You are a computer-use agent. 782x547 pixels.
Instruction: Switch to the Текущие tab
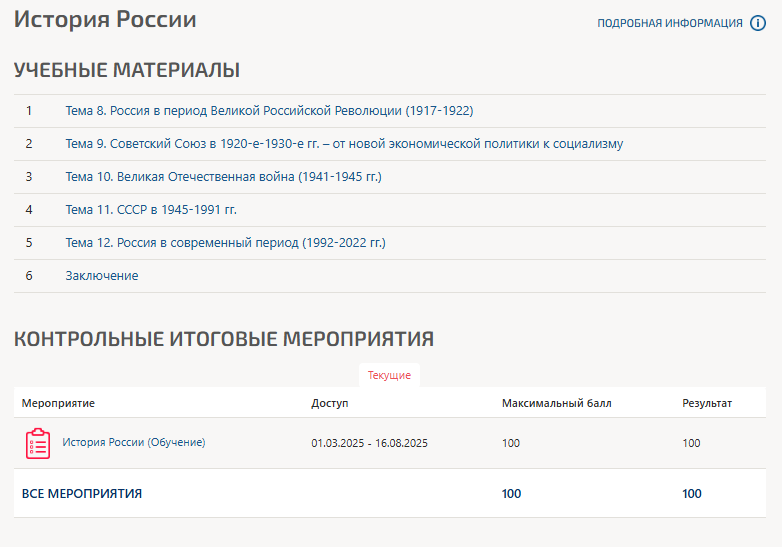click(x=389, y=375)
